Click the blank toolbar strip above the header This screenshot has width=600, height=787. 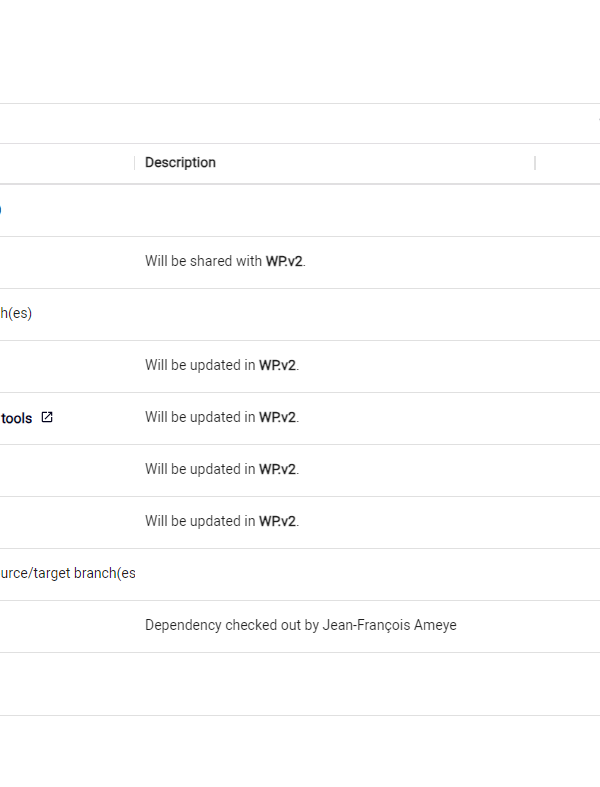(x=300, y=124)
